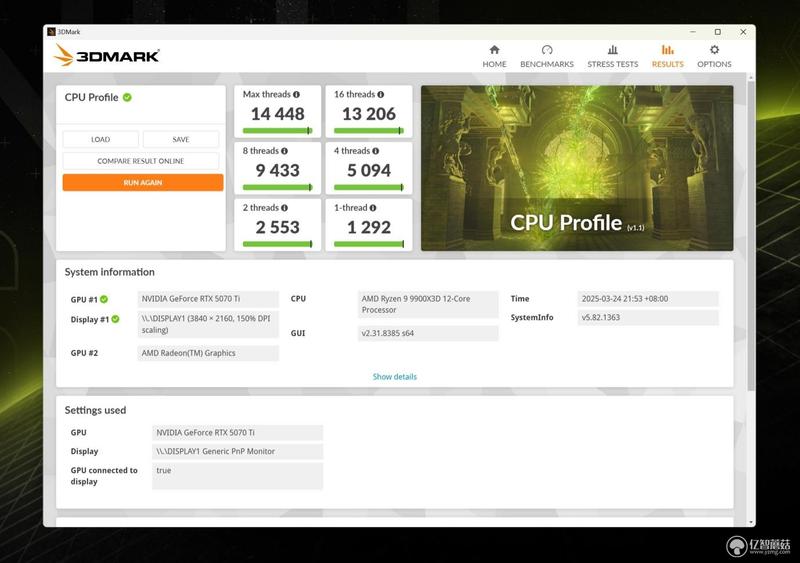Viewport: 800px width, 563px height.
Task: Click the scrollbar down arrow
Action: pyautogui.click(x=751, y=523)
